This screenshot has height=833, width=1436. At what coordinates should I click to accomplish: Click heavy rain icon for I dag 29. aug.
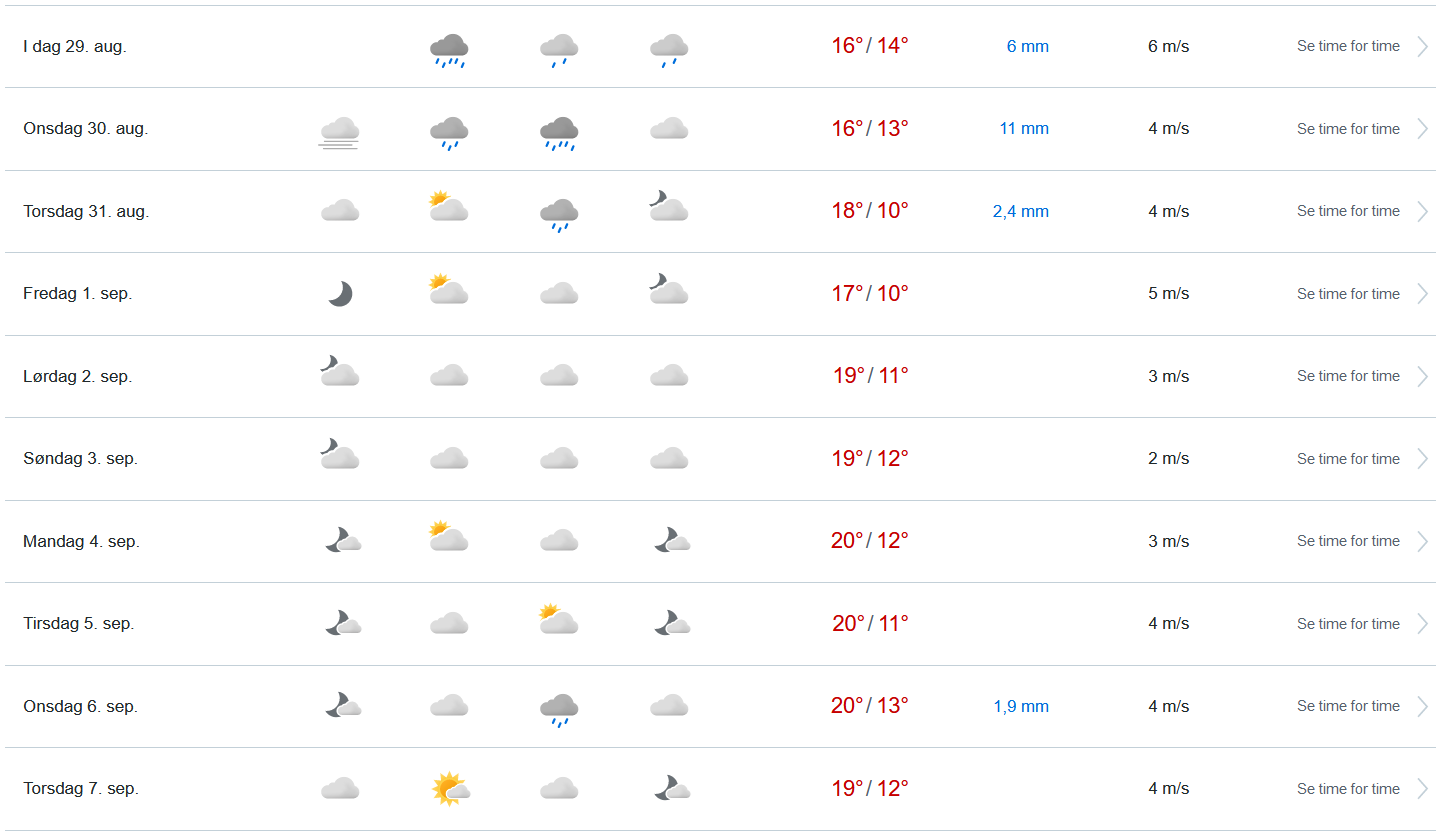[x=449, y=49]
